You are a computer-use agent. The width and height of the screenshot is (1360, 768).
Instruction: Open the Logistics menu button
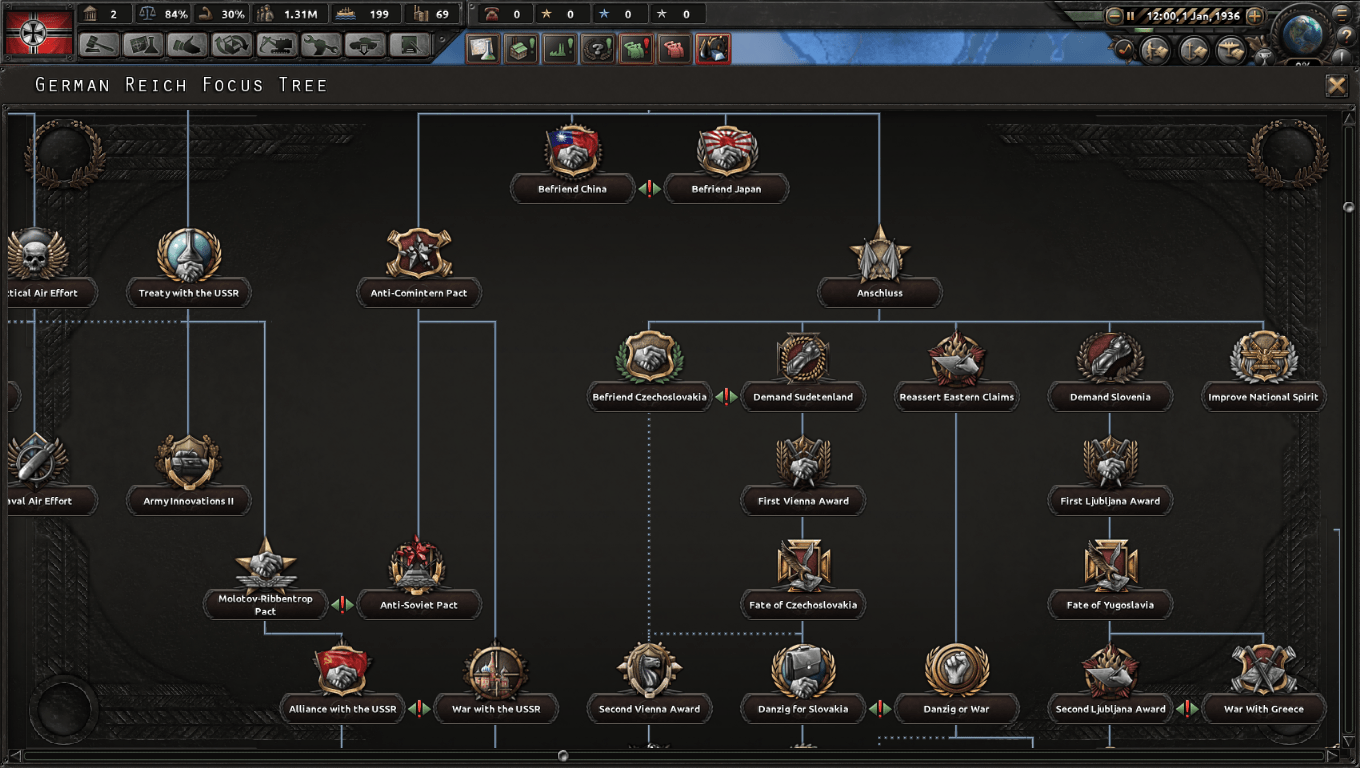click(x=409, y=45)
